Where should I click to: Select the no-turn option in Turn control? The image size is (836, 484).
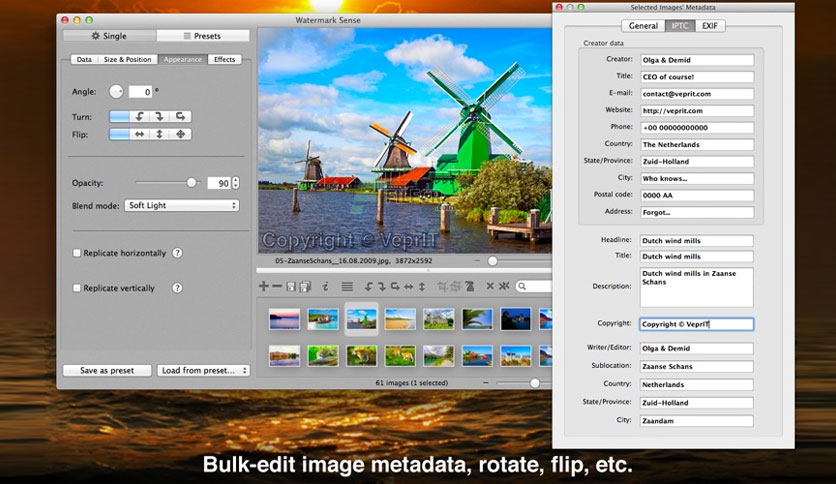tap(119, 116)
